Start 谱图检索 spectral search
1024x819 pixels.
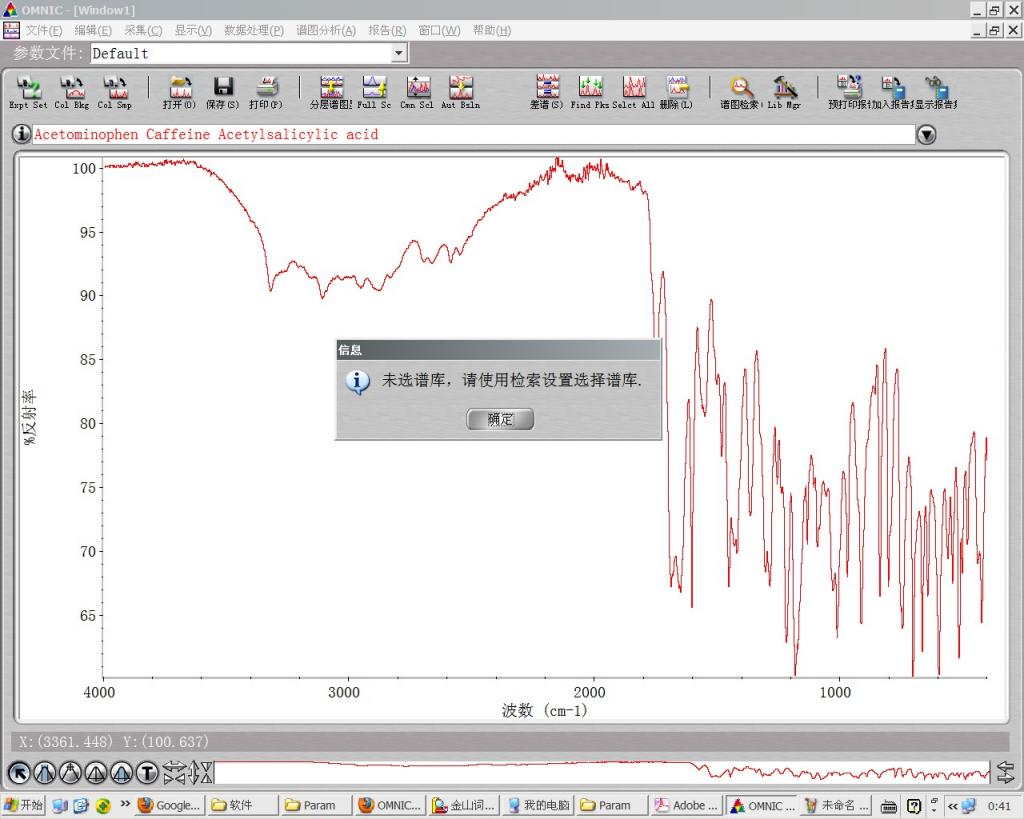pos(741,91)
